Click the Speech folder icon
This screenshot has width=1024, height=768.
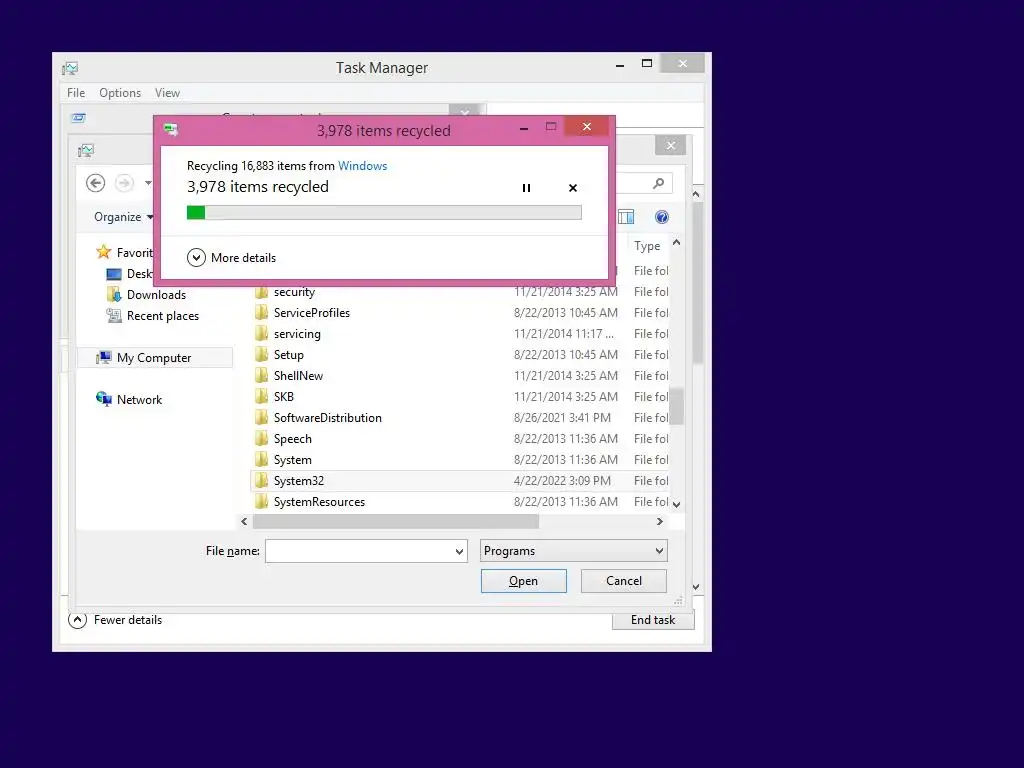[x=261, y=439]
